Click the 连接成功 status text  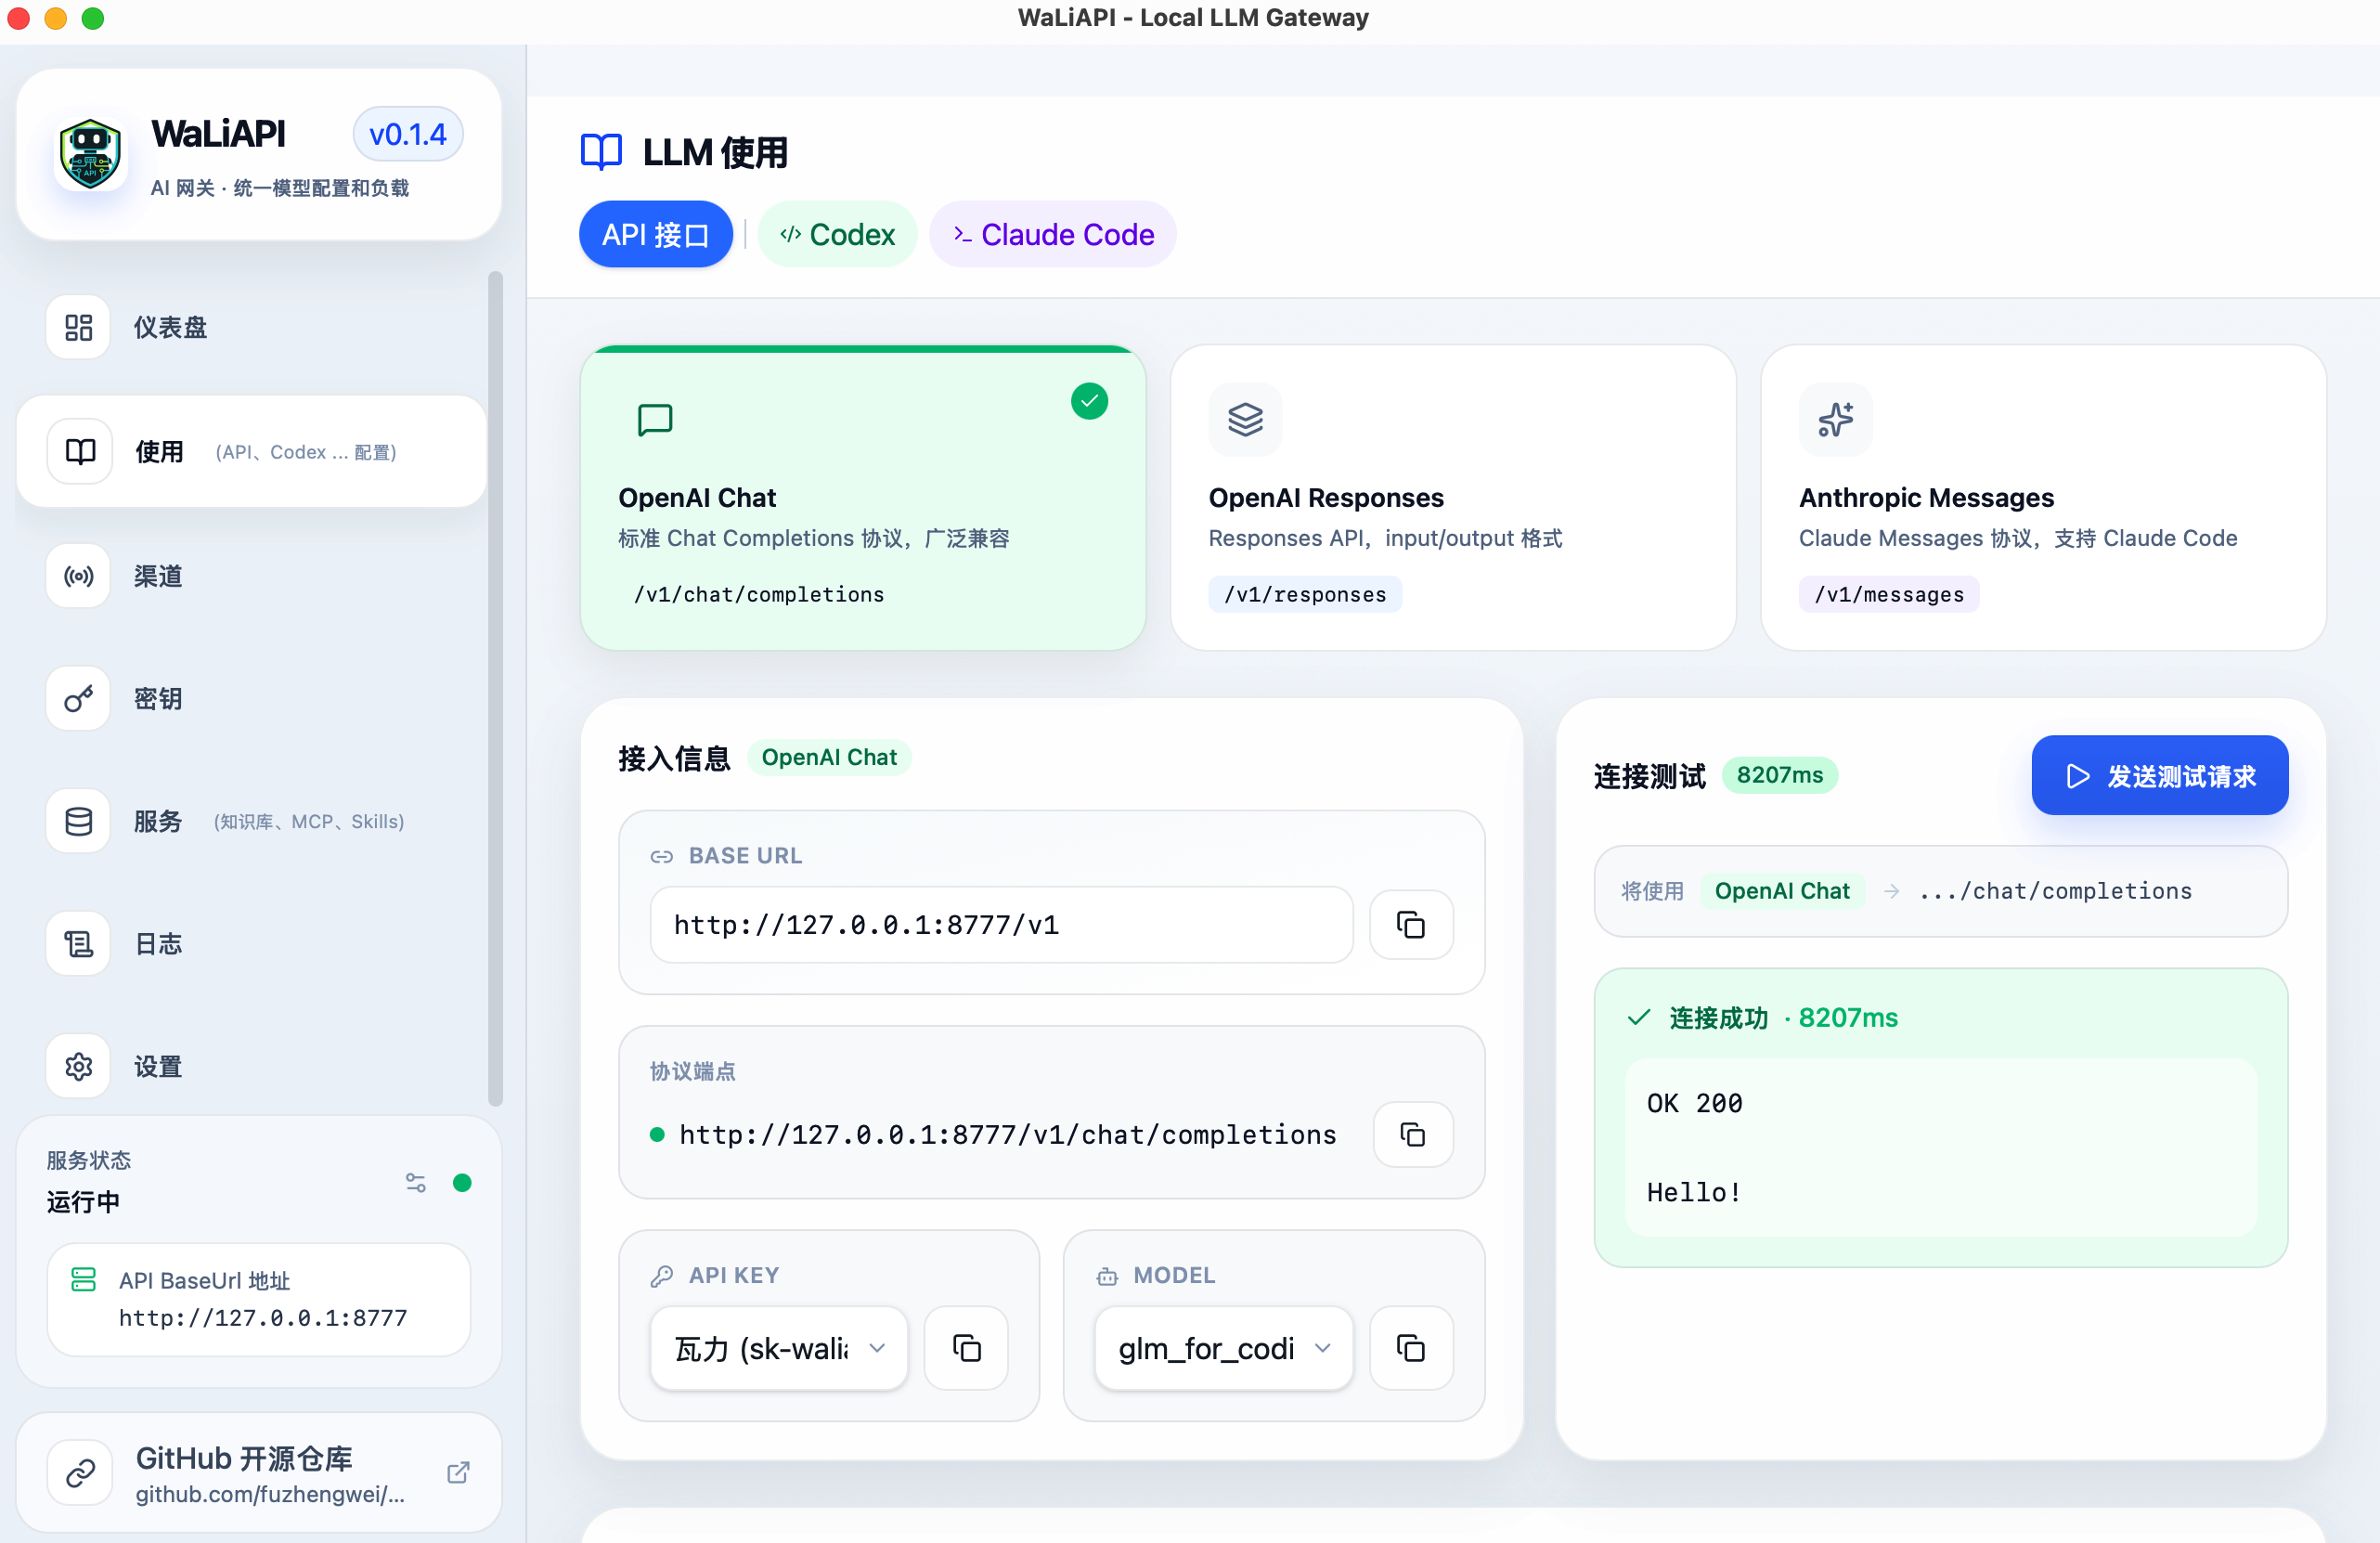pyautogui.click(x=1718, y=1019)
